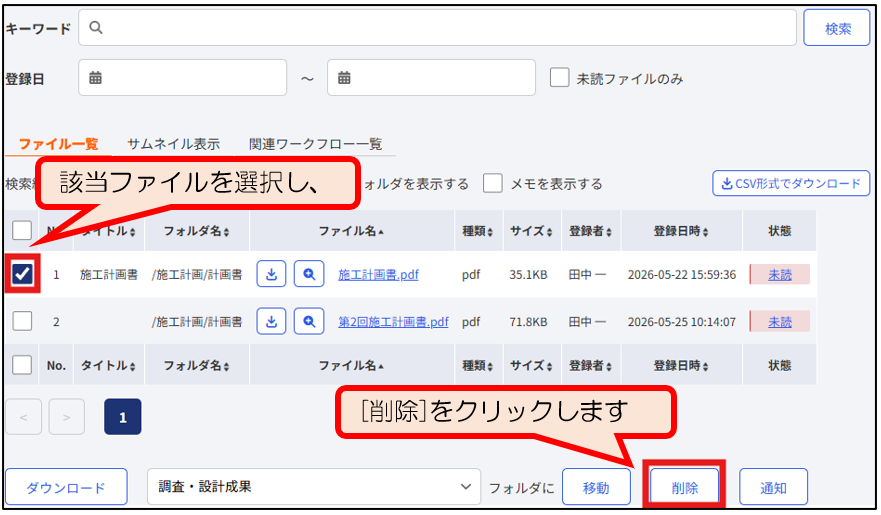Open the 調査・設計成果 folder dropdown
This screenshot has width=881, height=515.
(314, 486)
